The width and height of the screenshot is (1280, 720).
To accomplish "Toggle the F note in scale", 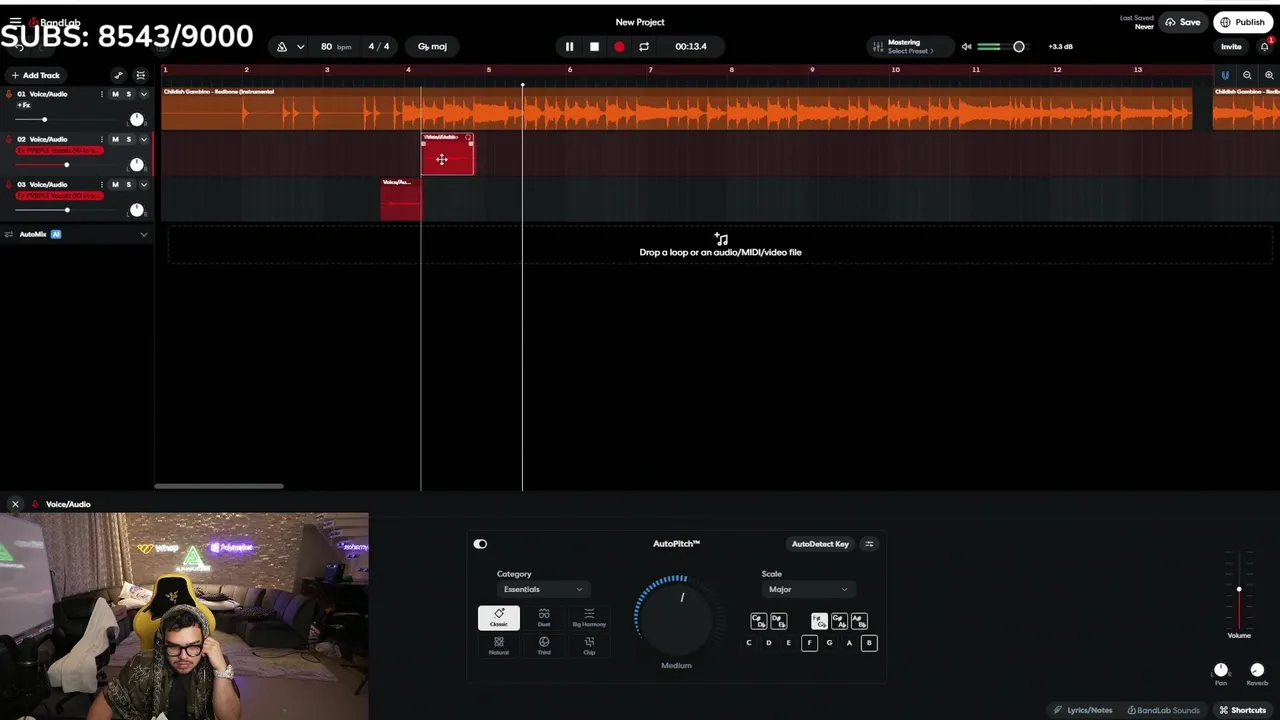I will pos(809,643).
